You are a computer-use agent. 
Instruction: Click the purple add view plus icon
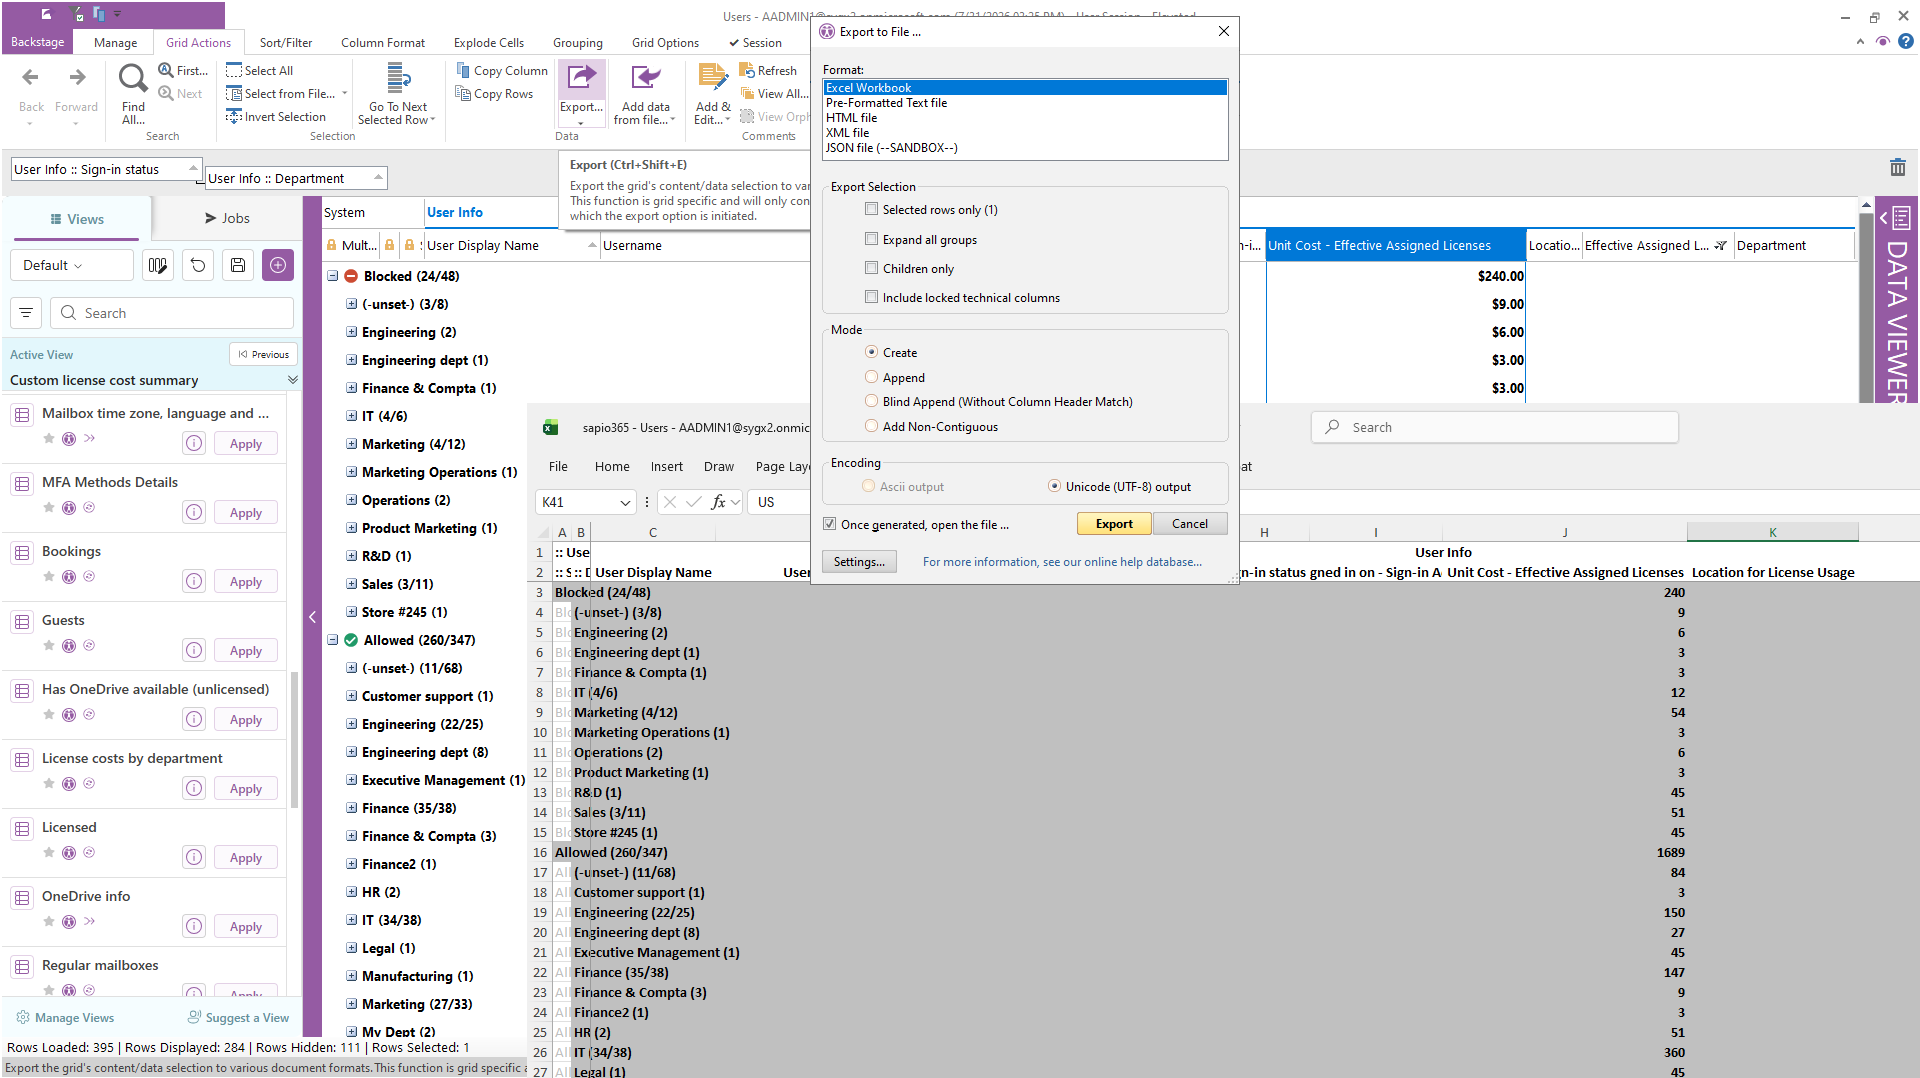click(x=278, y=265)
